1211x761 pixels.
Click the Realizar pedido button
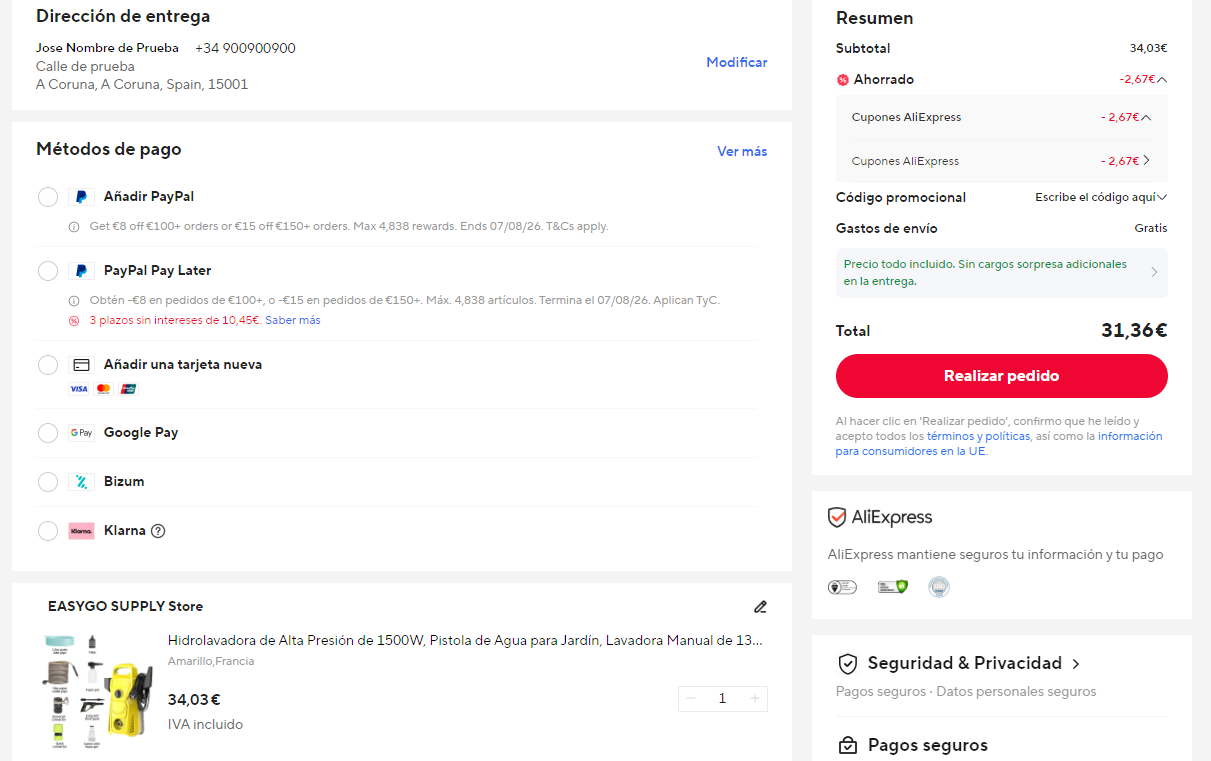click(x=1001, y=376)
